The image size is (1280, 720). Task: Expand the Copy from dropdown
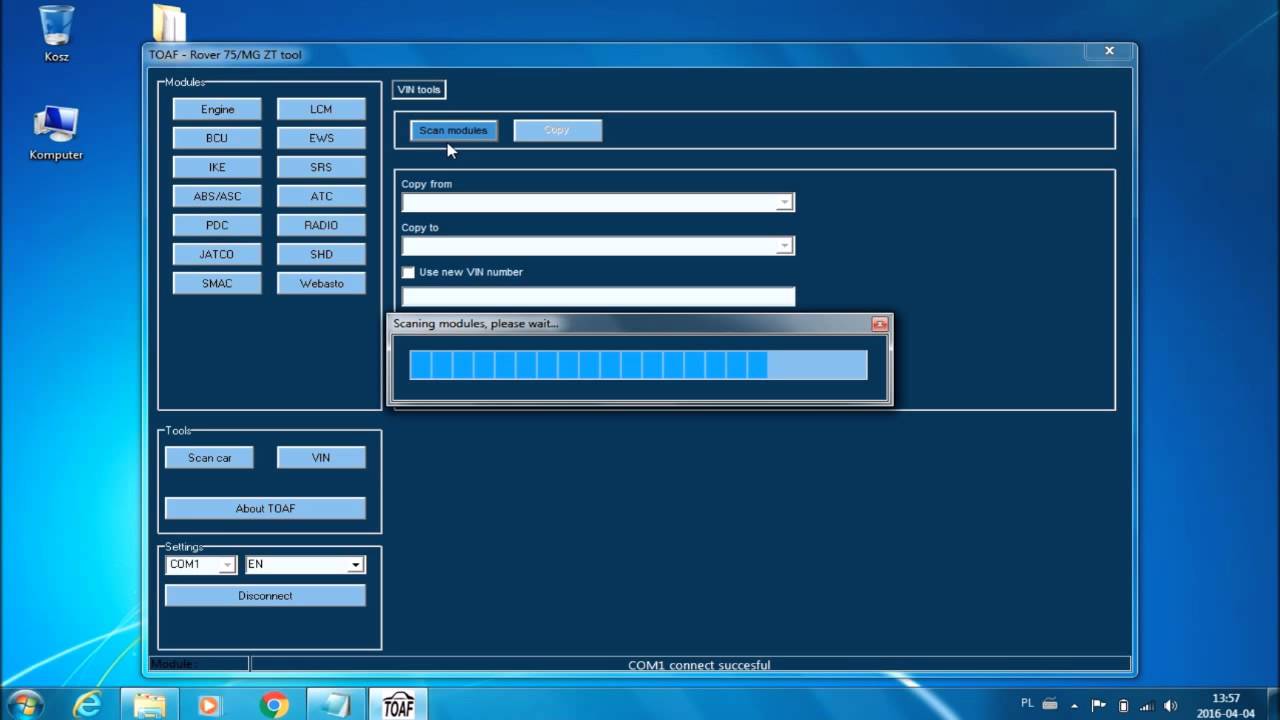pyautogui.click(x=785, y=203)
